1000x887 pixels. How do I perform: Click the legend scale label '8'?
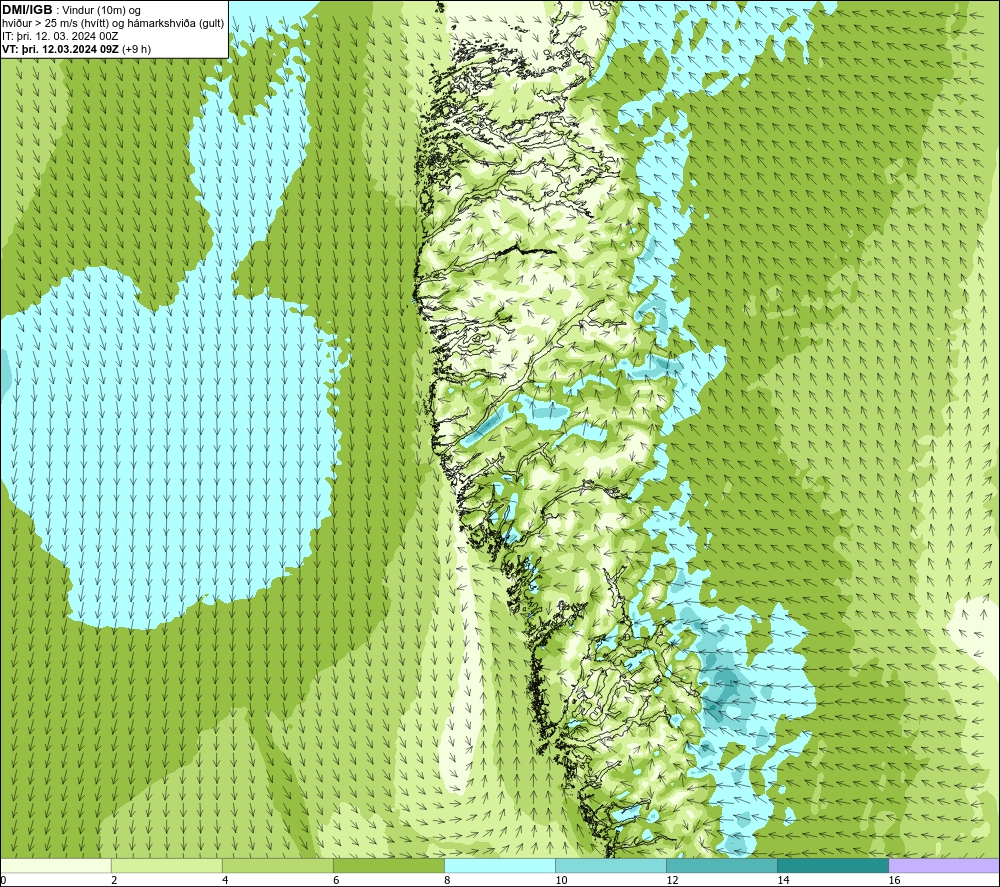(x=447, y=880)
